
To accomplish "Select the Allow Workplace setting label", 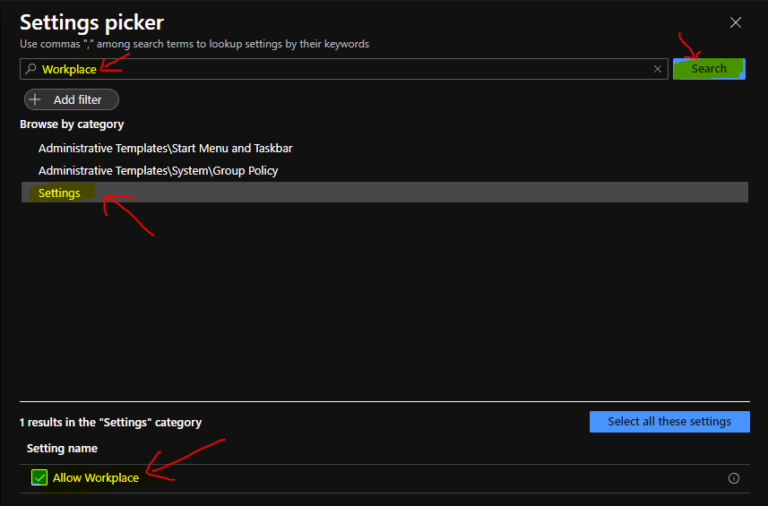I will [x=96, y=478].
